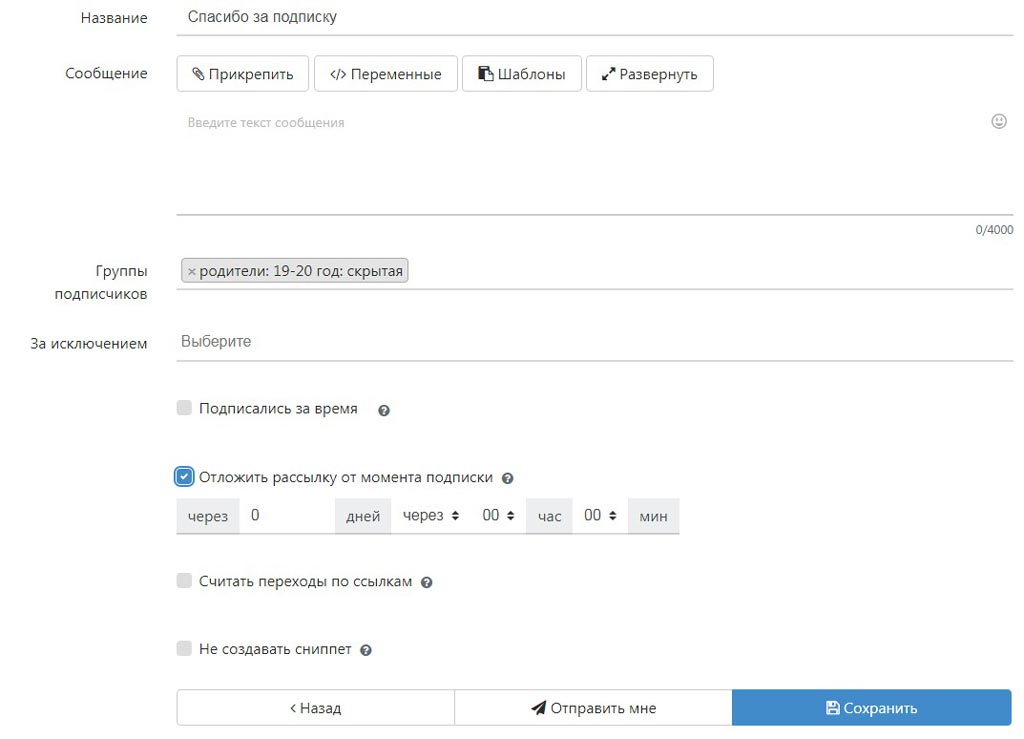
Task: Tick Не создавать сниппет checkbox
Action: point(184,649)
